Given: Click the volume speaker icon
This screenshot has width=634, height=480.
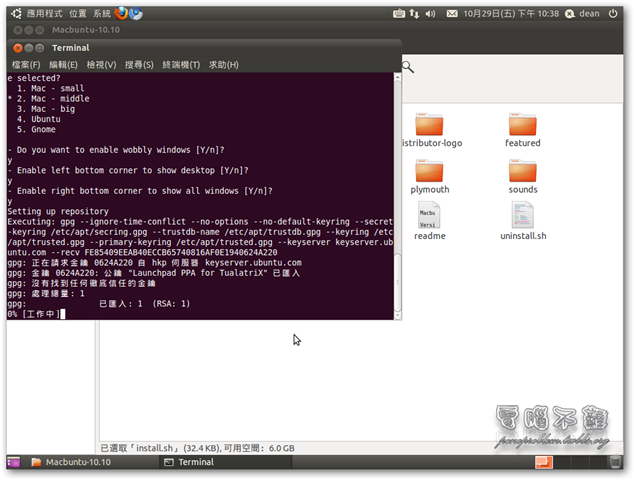Looking at the screenshot, I should pyautogui.click(x=430, y=14).
